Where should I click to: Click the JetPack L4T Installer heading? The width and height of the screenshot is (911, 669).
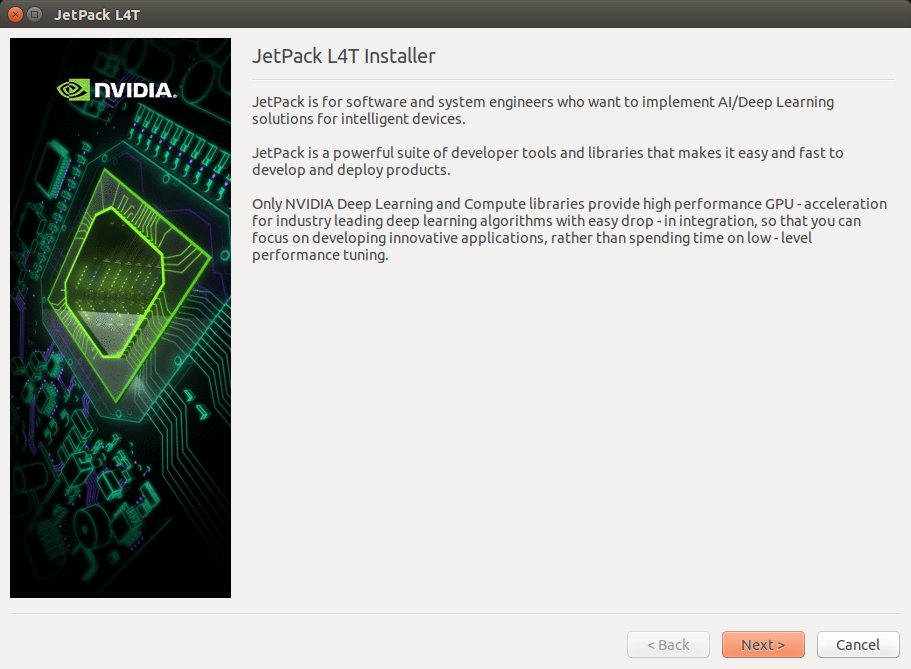coord(343,56)
